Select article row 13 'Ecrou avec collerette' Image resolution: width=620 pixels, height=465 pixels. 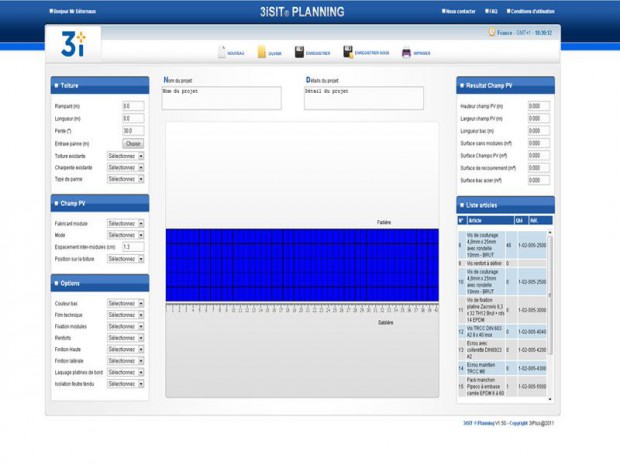[x=502, y=350]
